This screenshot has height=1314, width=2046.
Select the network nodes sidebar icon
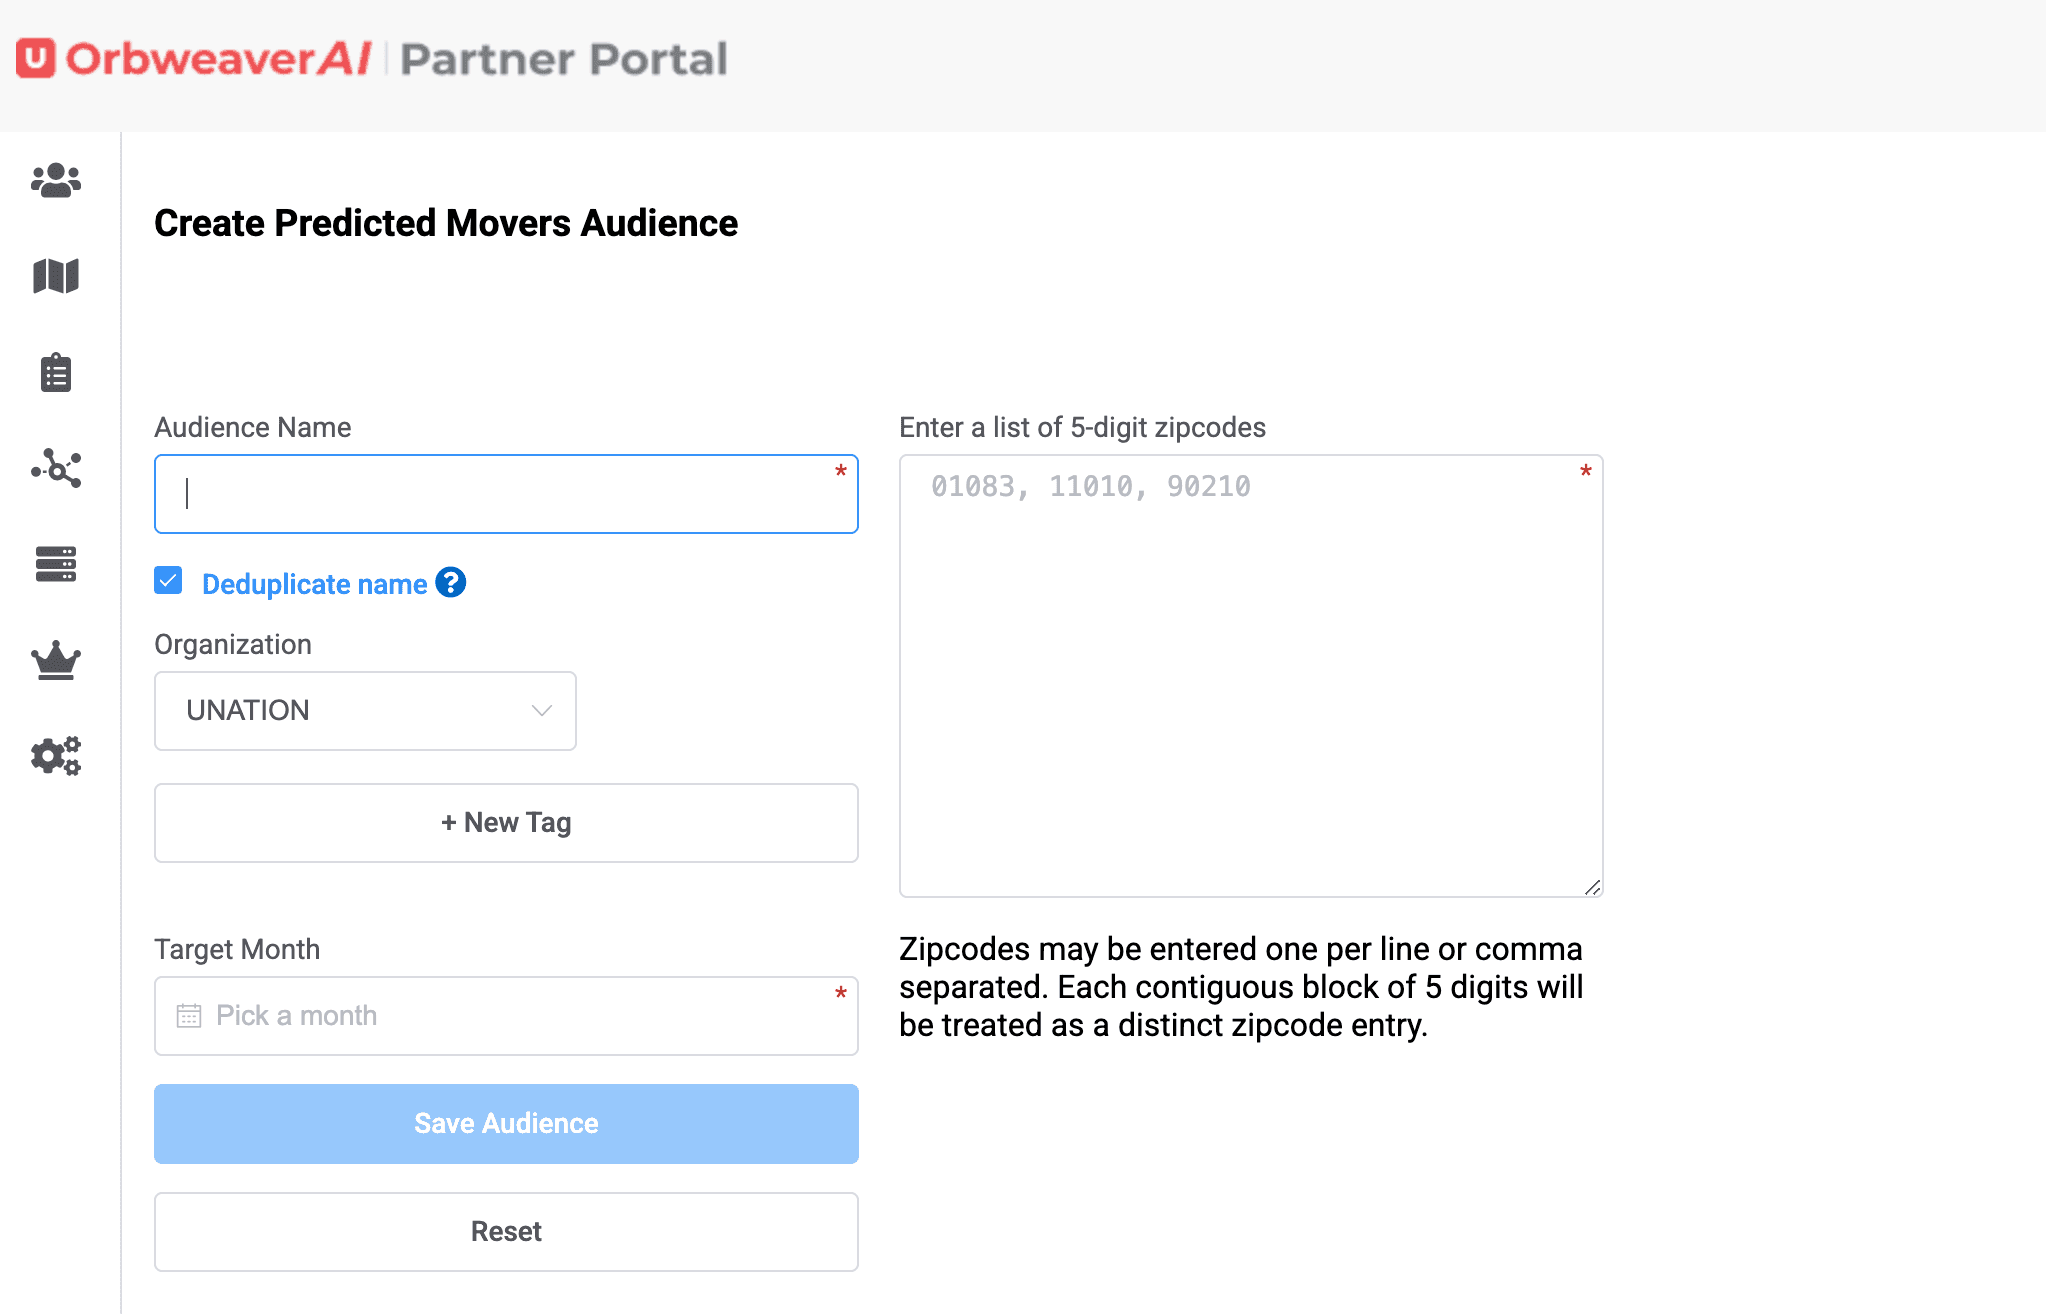[x=56, y=468]
